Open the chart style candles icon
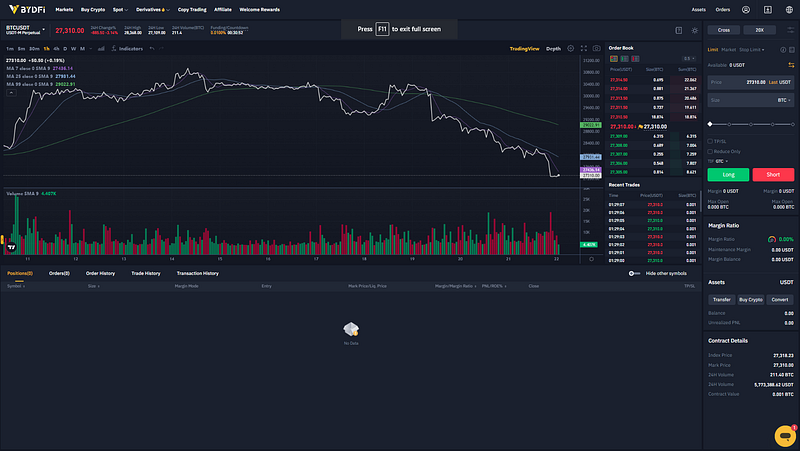The width and height of the screenshot is (800, 451). (101, 48)
